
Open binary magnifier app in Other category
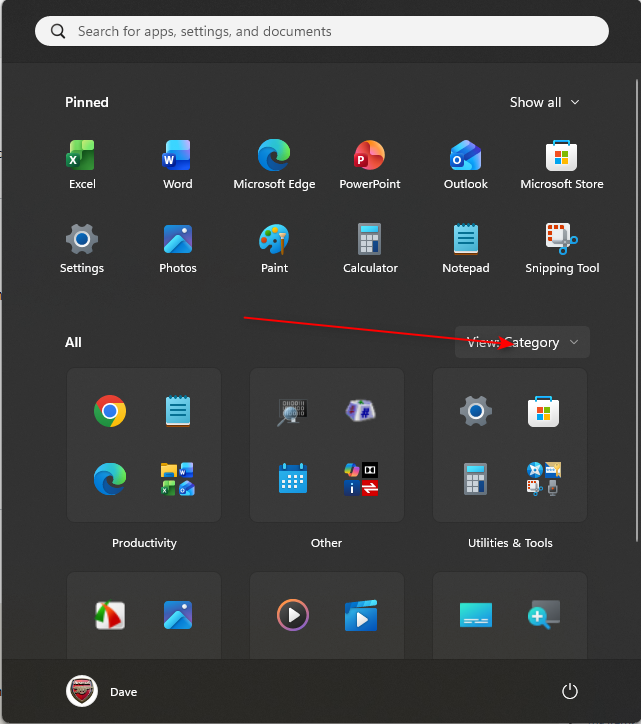(x=293, y=412)
